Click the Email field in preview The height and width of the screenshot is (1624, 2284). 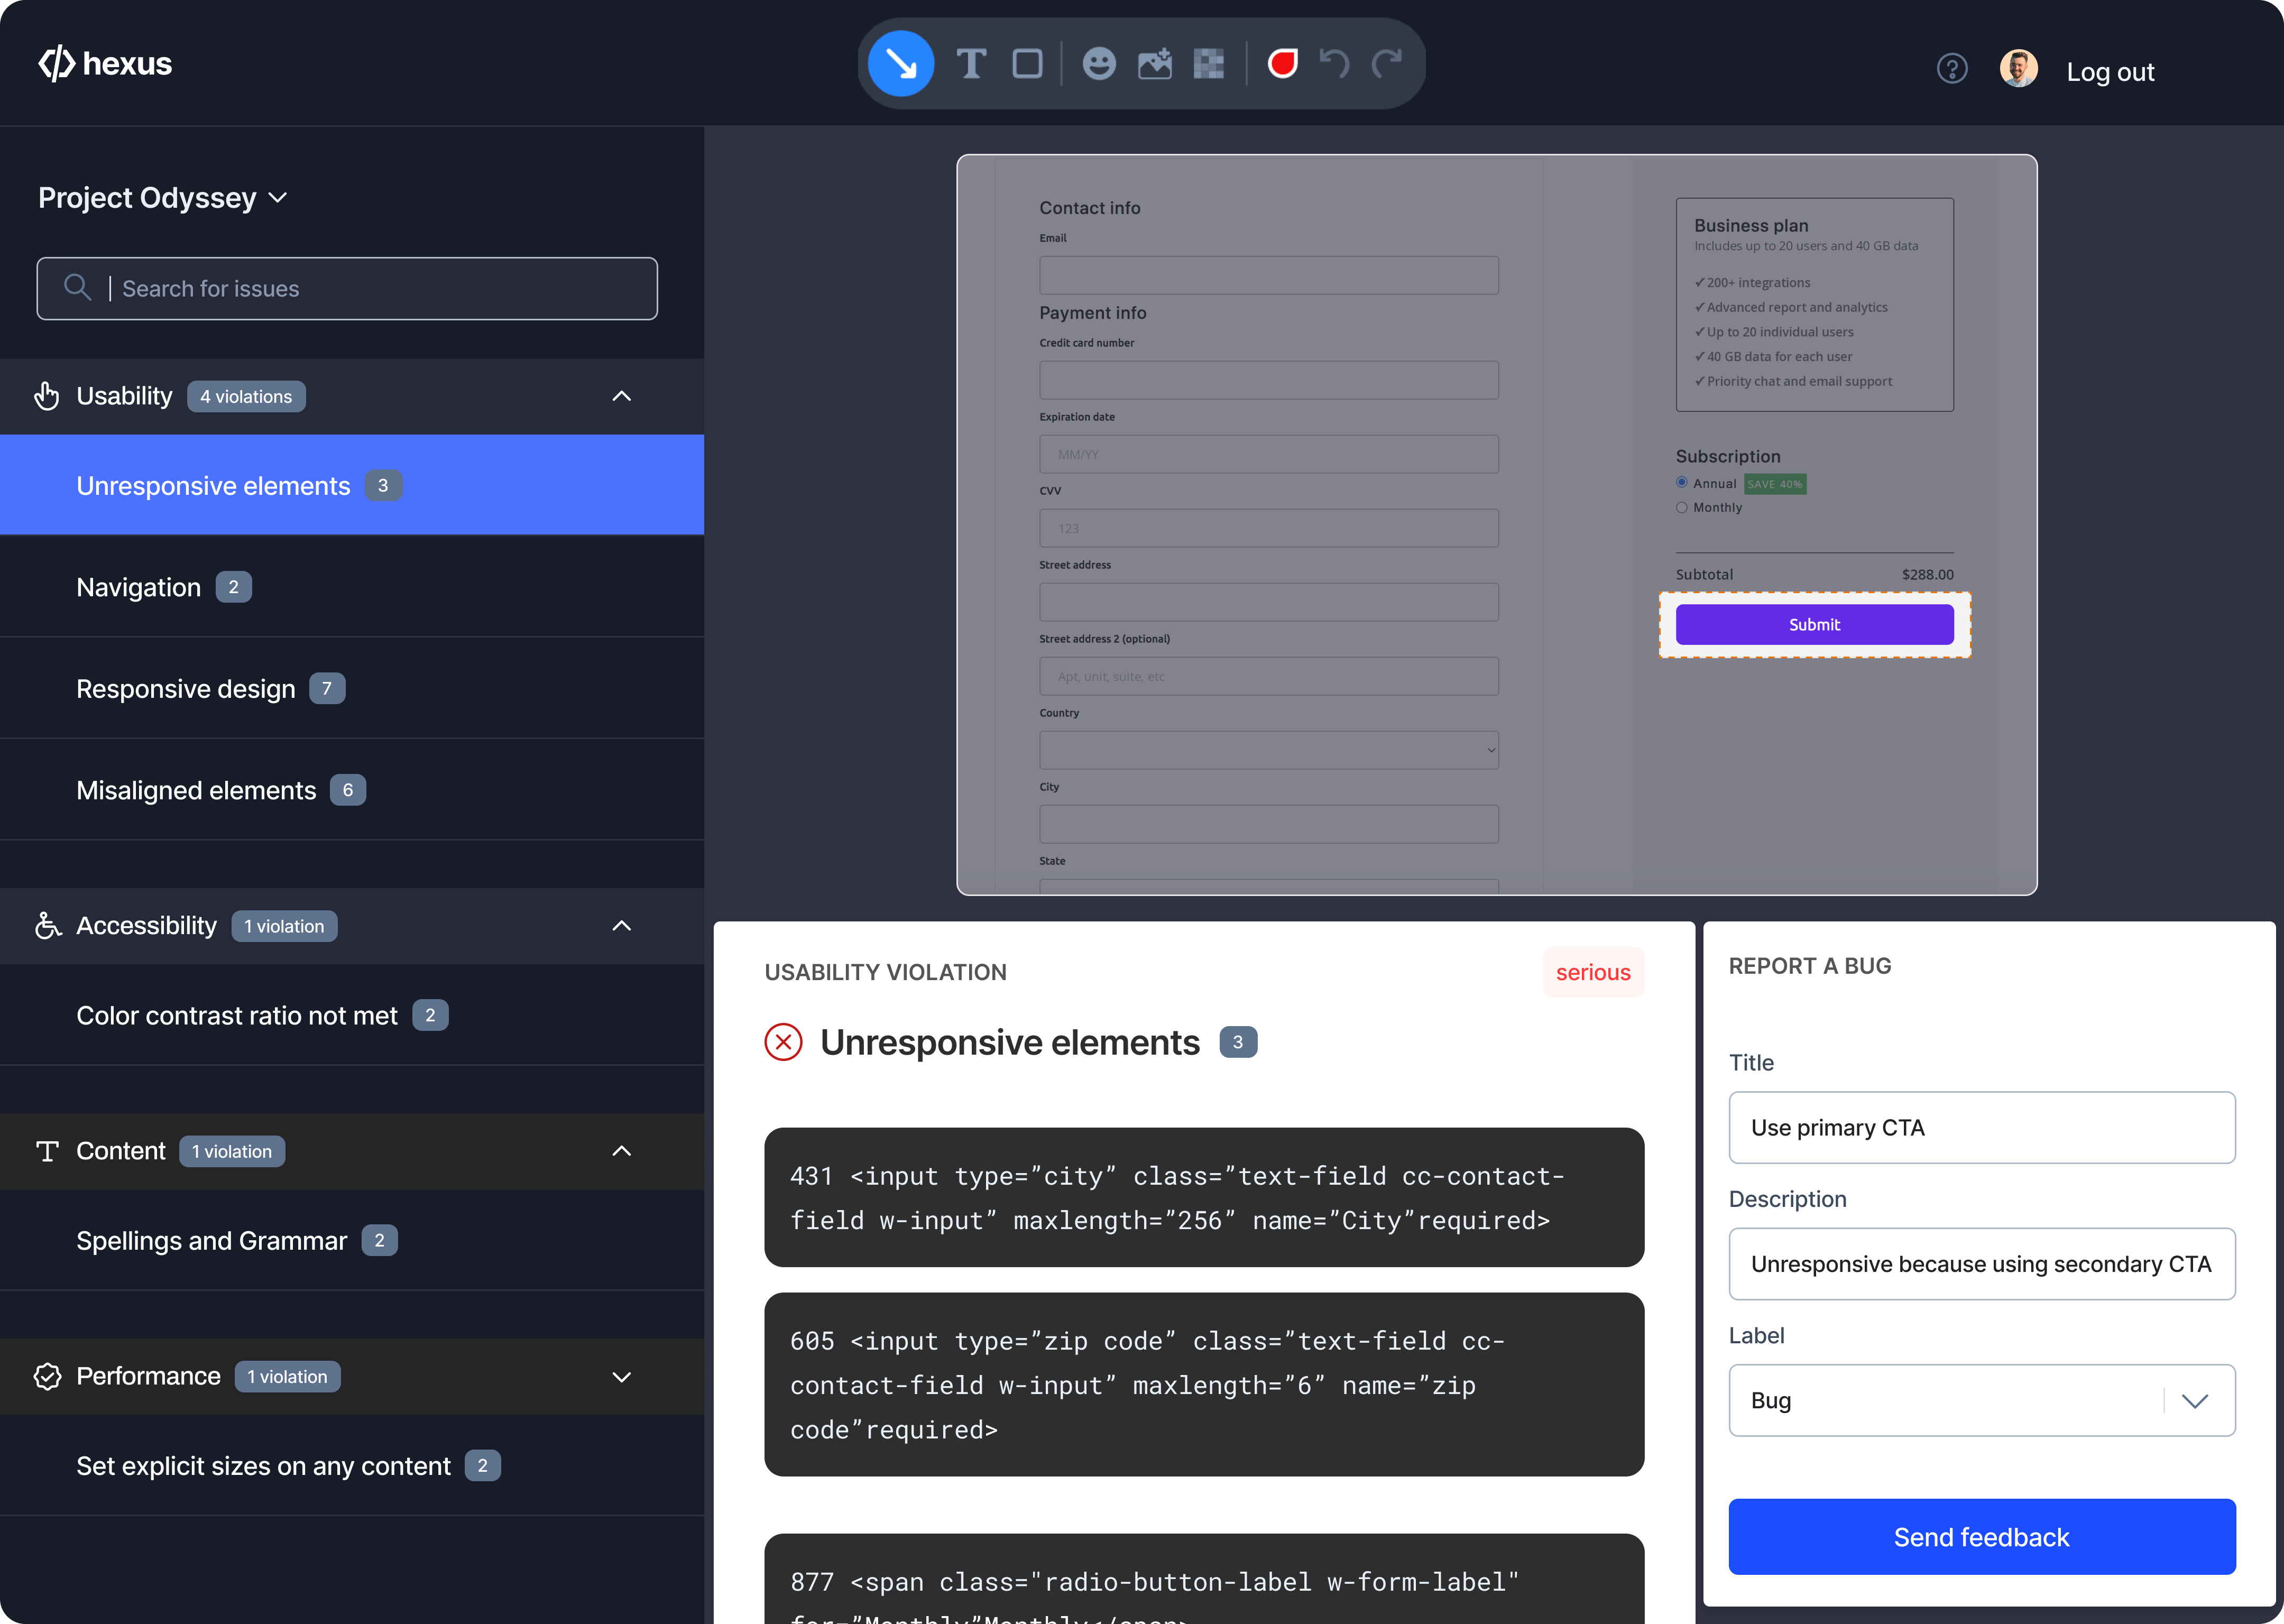click(x=1268, y=275)
